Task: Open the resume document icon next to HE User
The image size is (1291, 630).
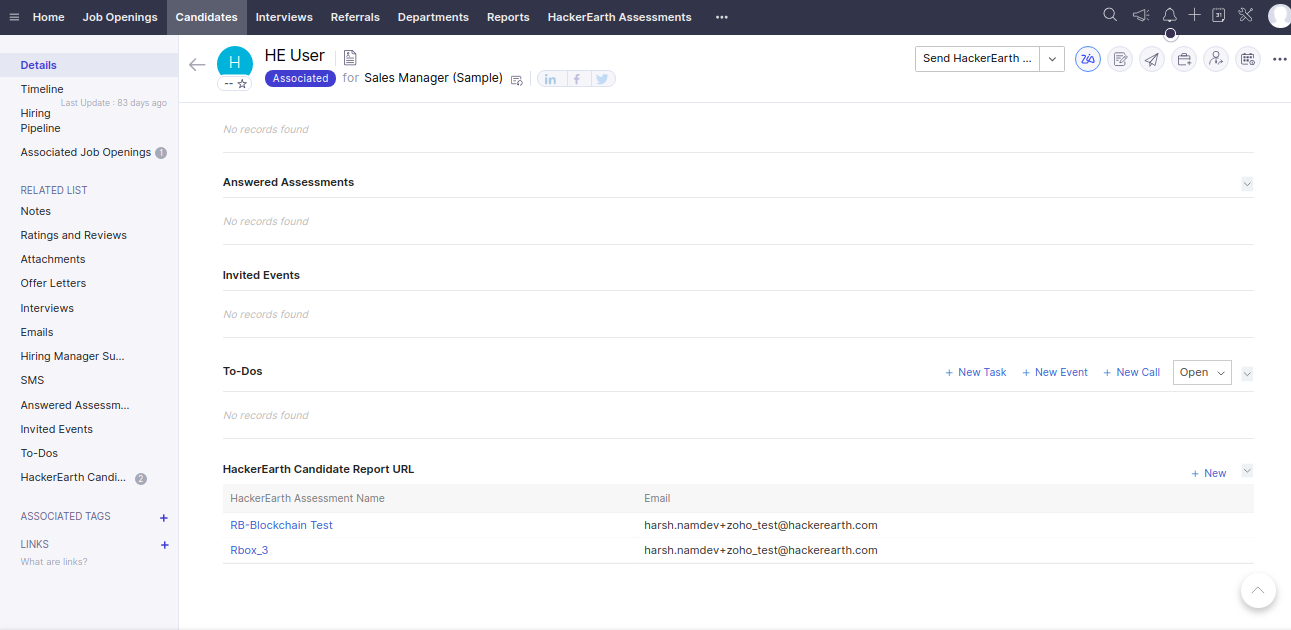Action: click(350, 57)
